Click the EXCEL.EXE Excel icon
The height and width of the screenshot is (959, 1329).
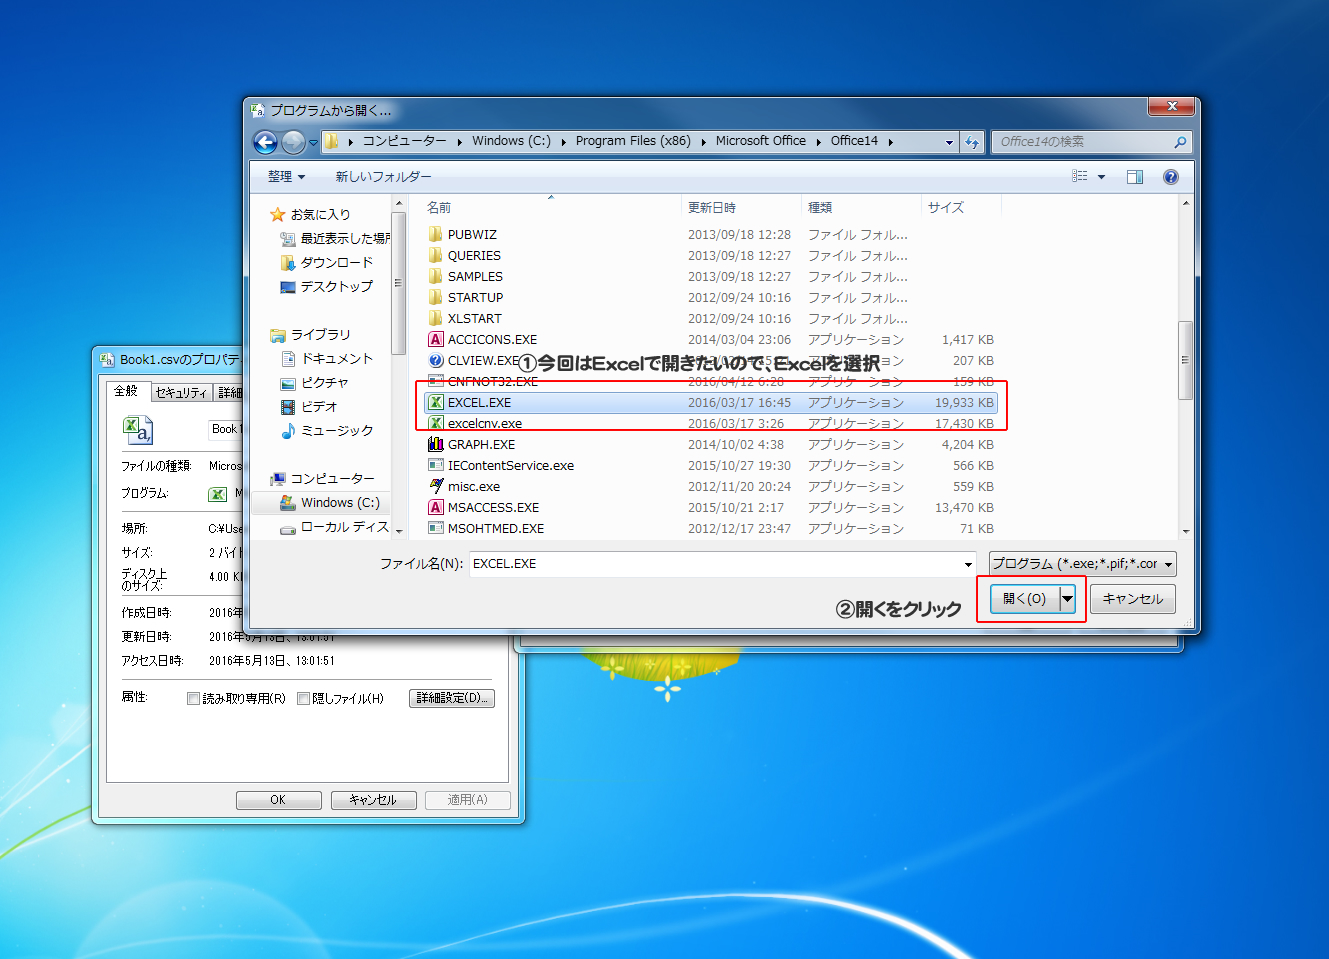pos(436,402)
